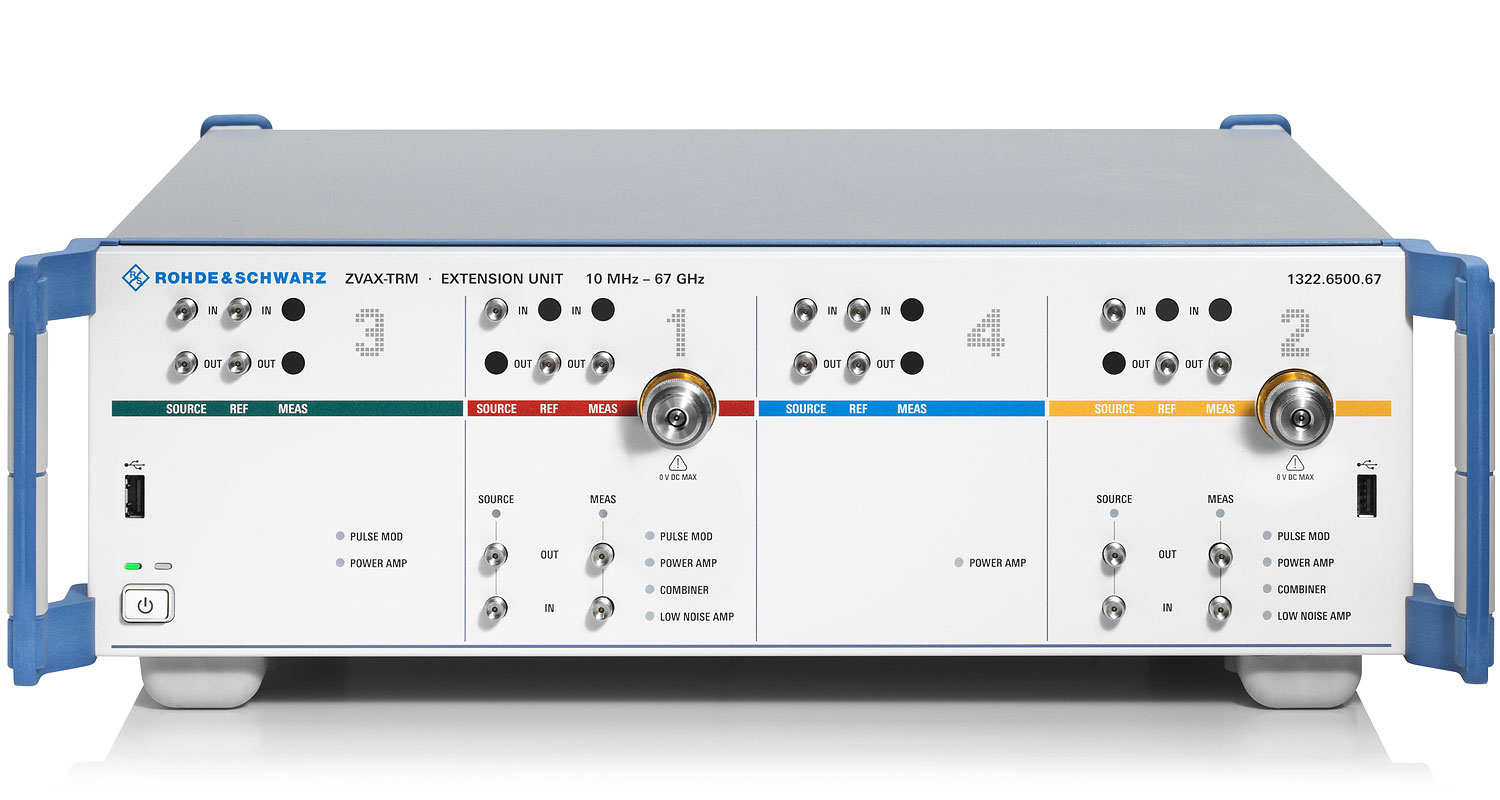Image resolution: width=1500 pixels, height=800 pixels.
Task: Click the 0 V DC MAX text under port 2
Action: (x=1296, y=478)
